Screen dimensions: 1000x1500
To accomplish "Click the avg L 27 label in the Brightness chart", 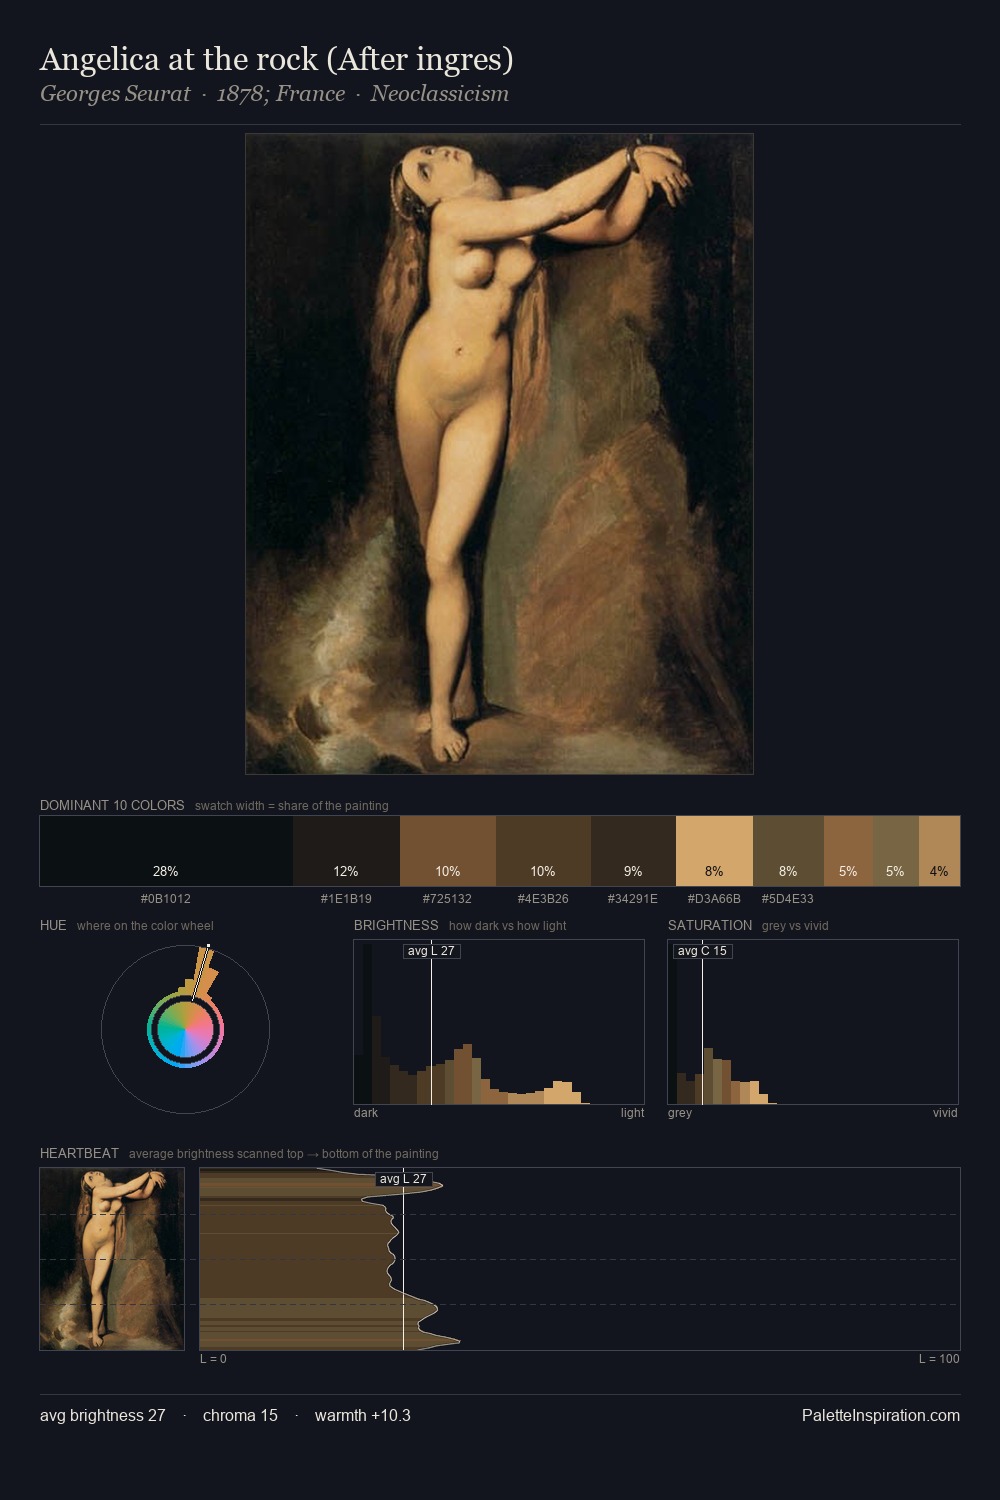I will coord(431,951).
